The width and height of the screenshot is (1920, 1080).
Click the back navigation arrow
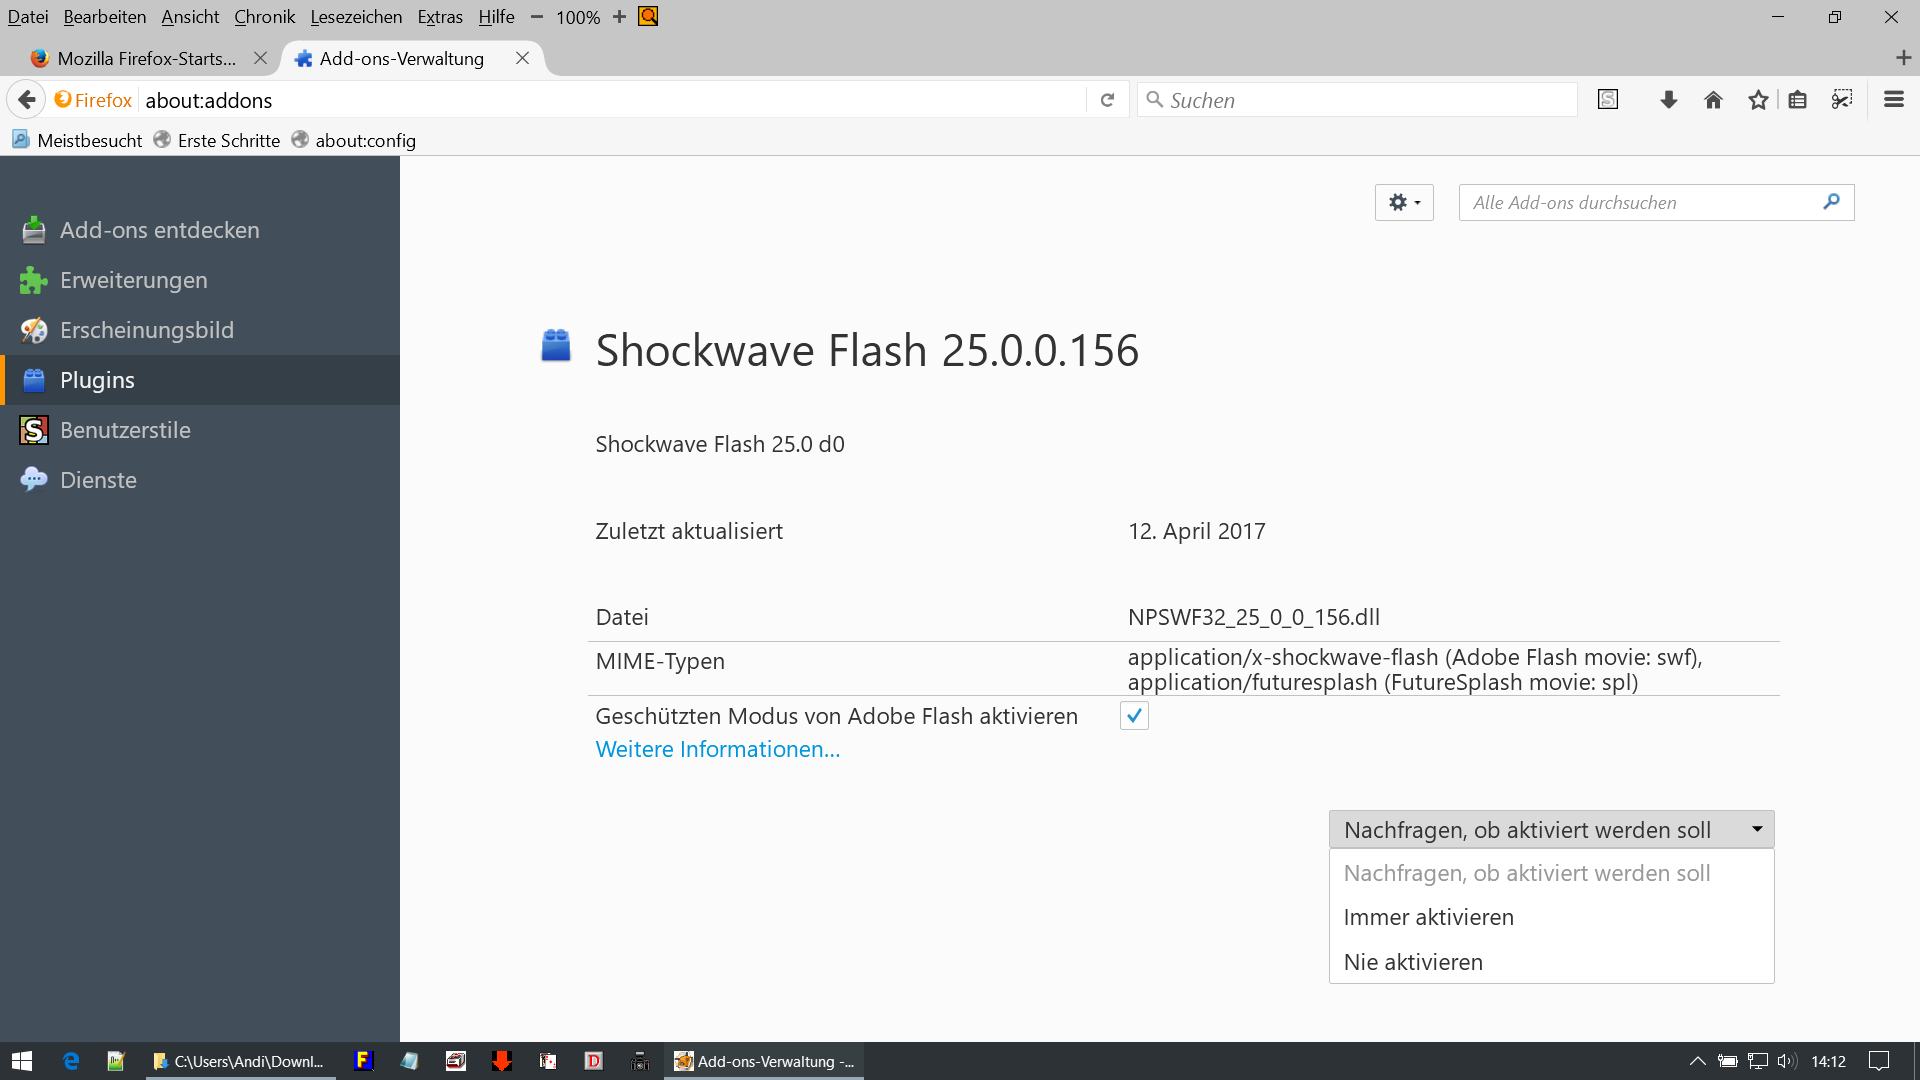[27, 100]
